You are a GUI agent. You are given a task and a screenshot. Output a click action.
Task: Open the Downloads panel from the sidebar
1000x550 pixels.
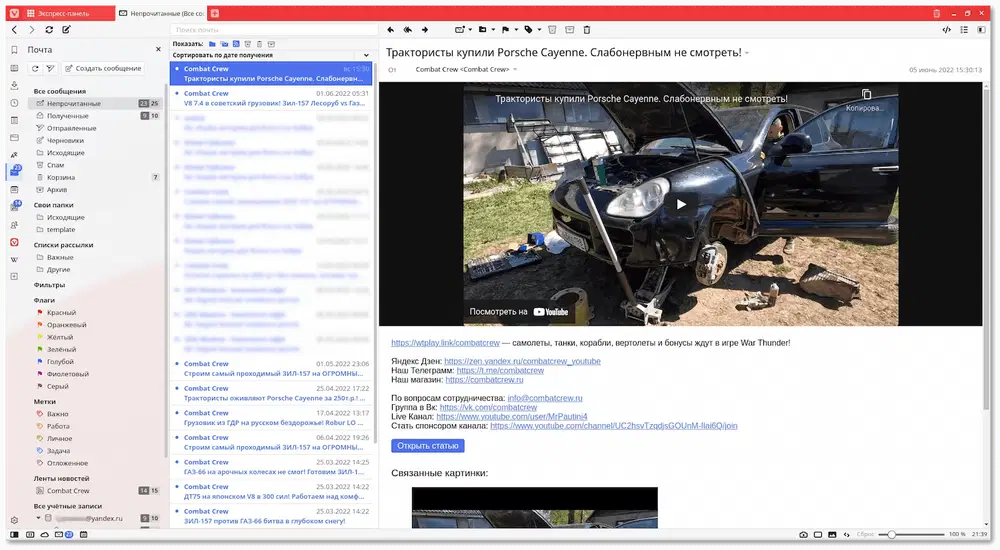click(14, 86)
